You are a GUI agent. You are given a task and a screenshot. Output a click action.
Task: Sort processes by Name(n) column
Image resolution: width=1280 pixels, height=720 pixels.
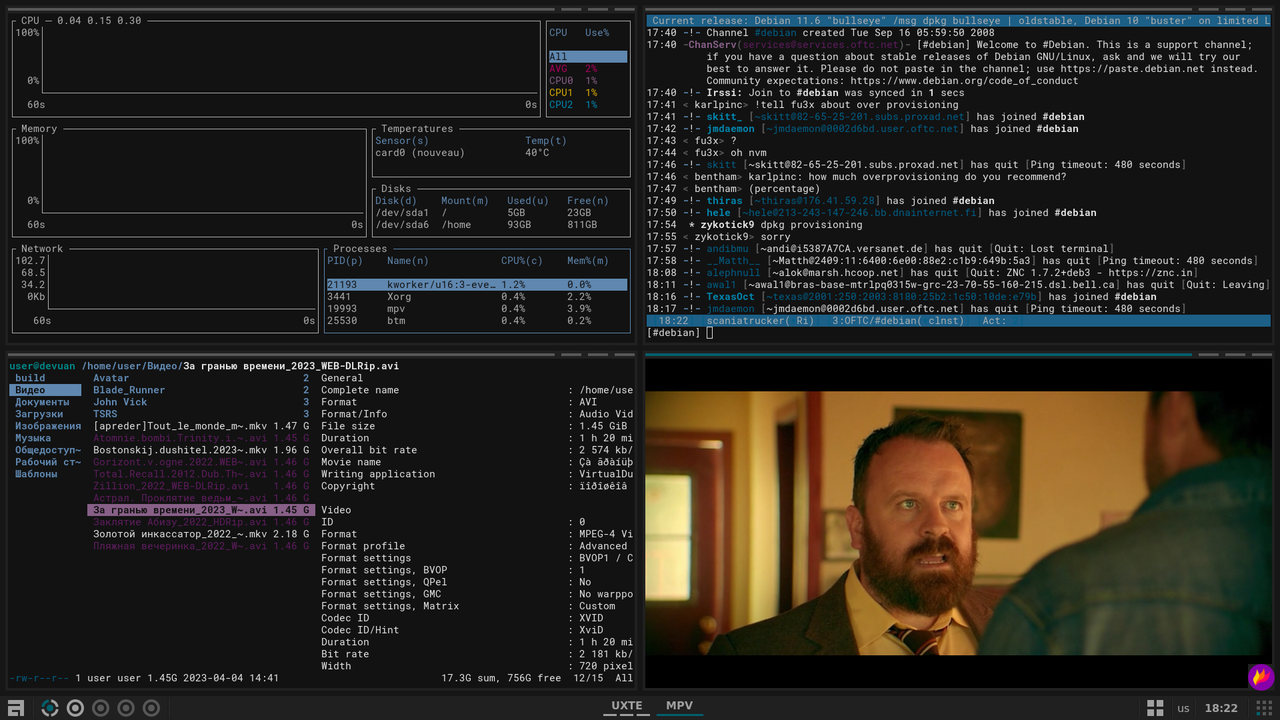pyautogui.click(x=407, y=261)
